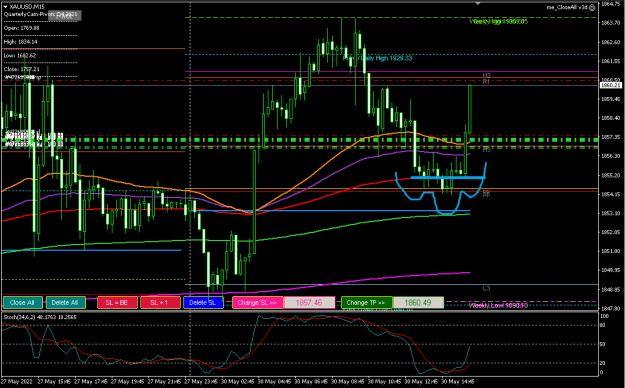Click the High: 1834.14 text
The width and height of the screenshot is (625, 388).
tap(20, 41)
